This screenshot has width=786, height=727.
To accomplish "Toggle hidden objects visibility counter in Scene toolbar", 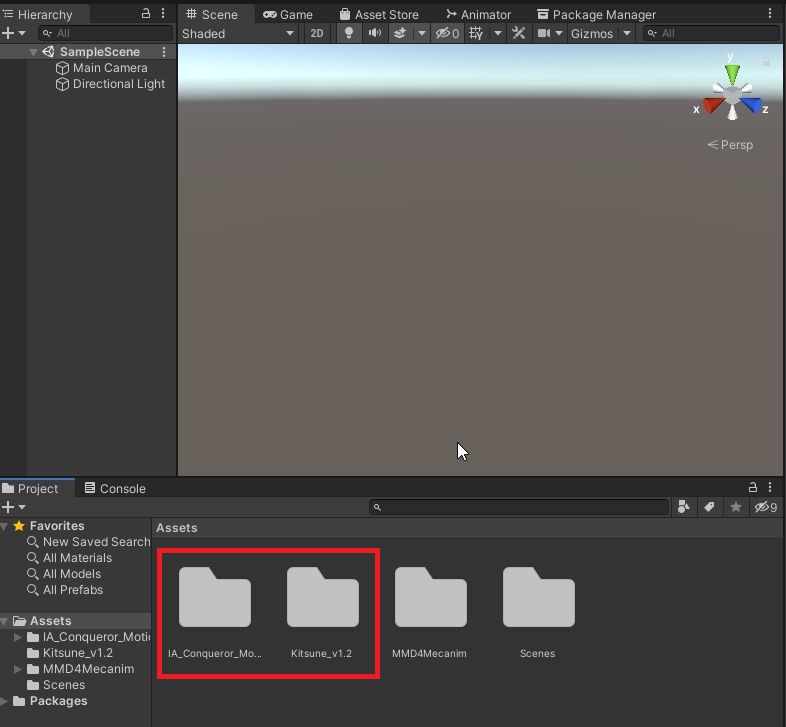I will click(x=447, y=33).
